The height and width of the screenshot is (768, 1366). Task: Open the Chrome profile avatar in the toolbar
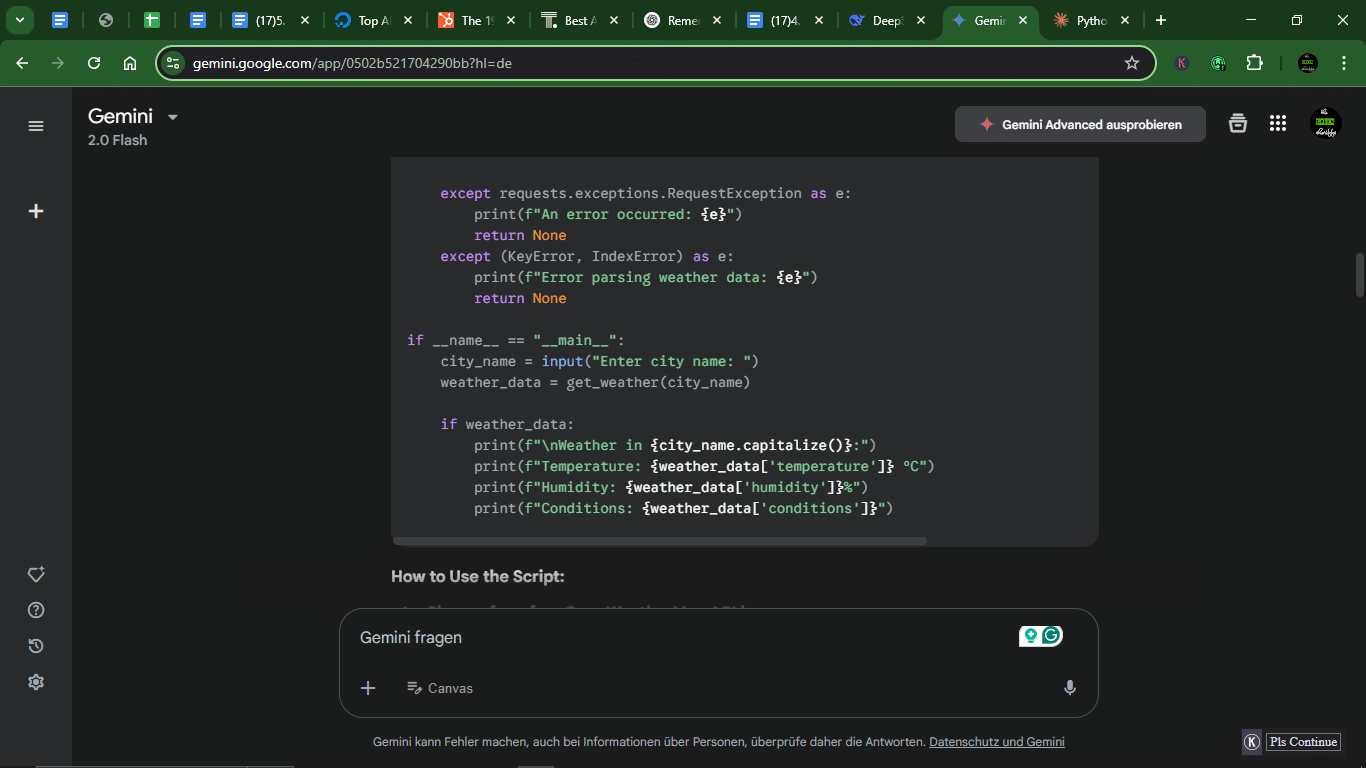(1307, 63)
